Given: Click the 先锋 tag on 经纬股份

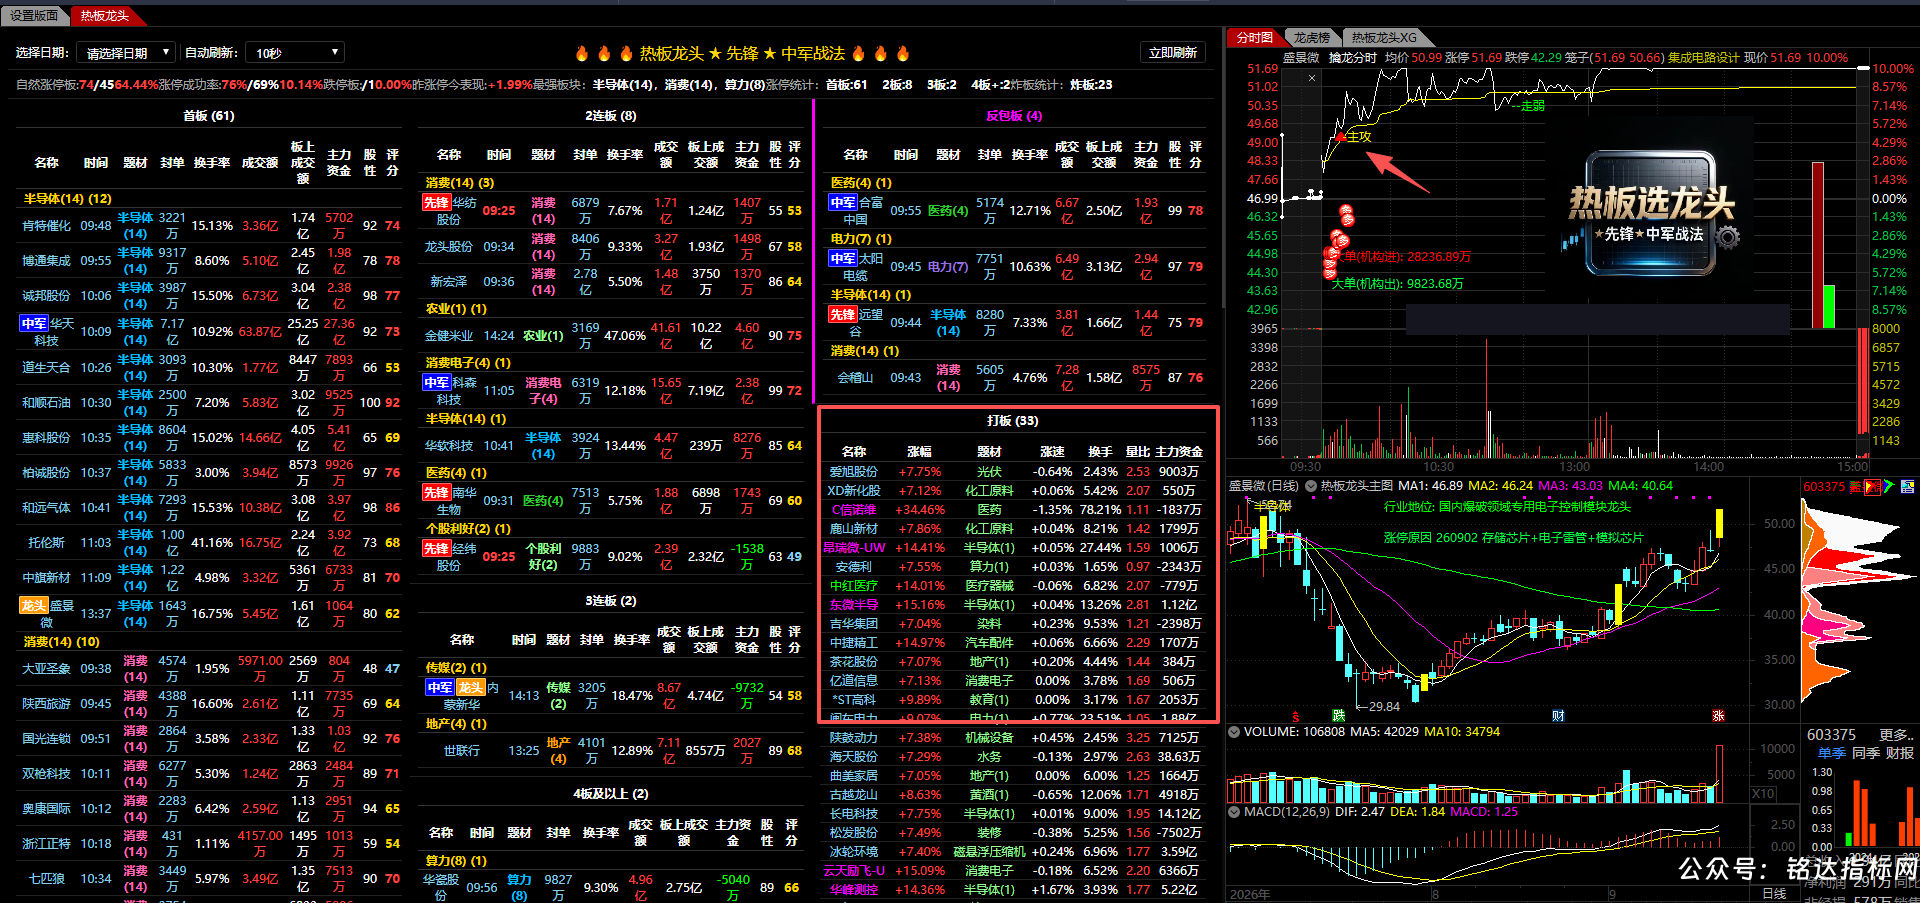Looking at the screenshot, I should point(436,548).
